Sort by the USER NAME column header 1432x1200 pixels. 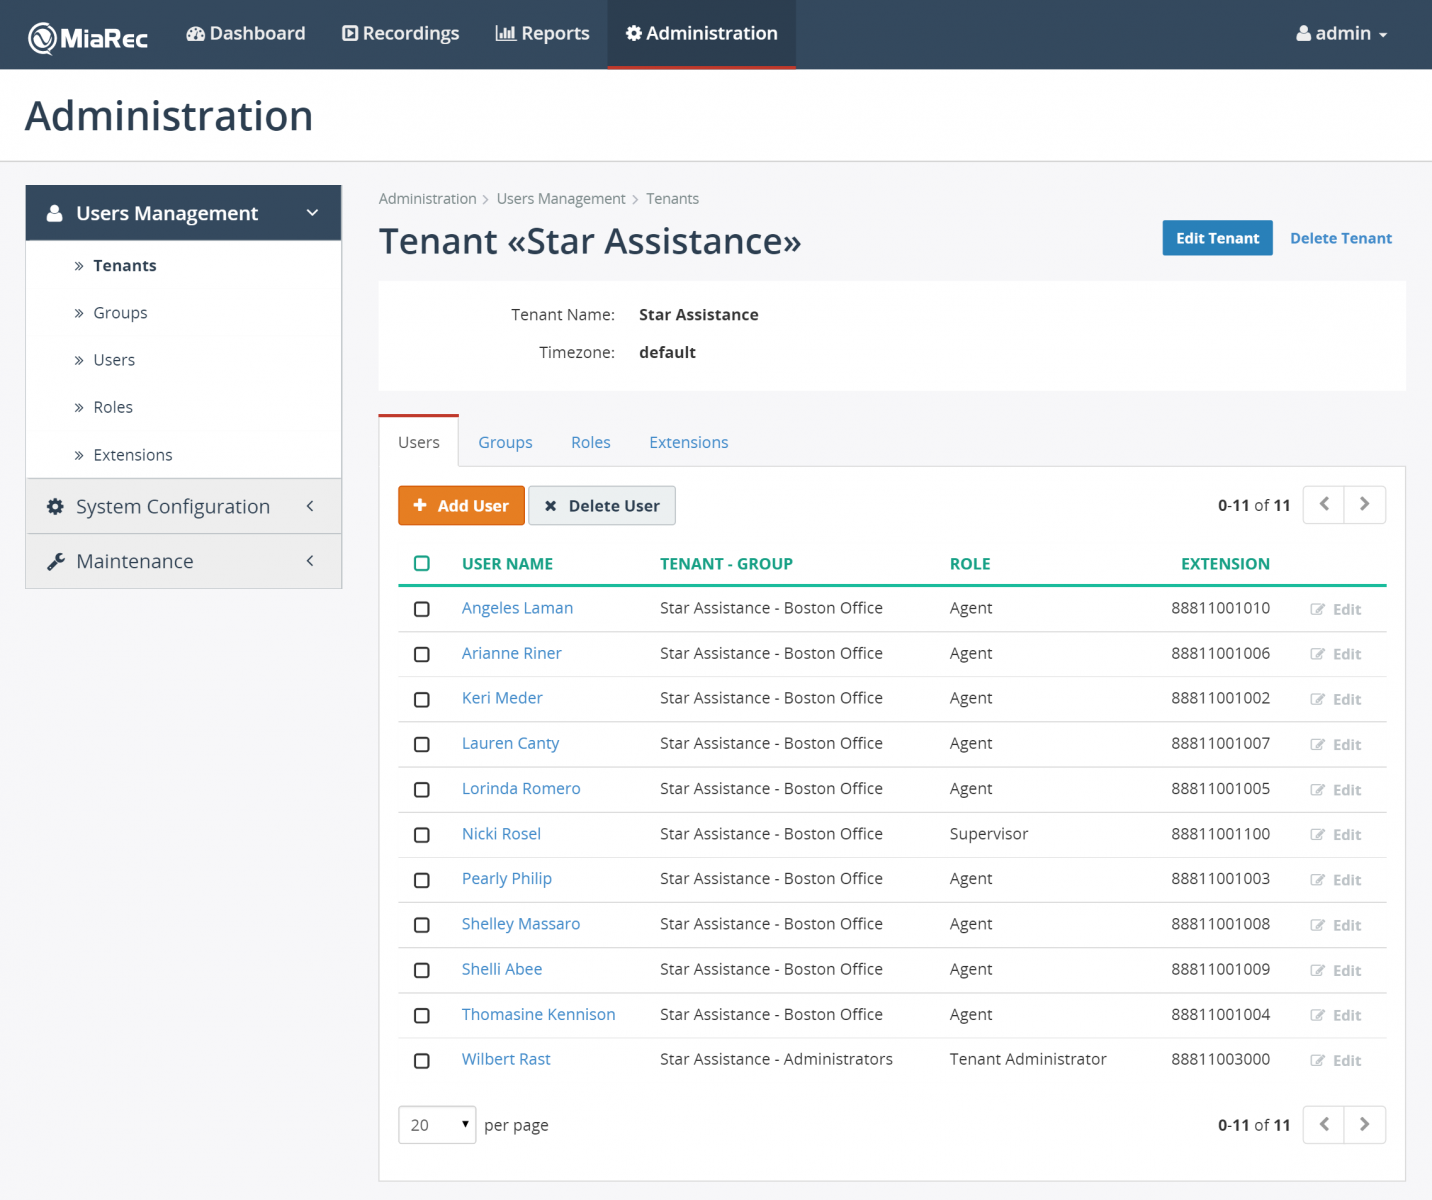(x=508, y=564)
